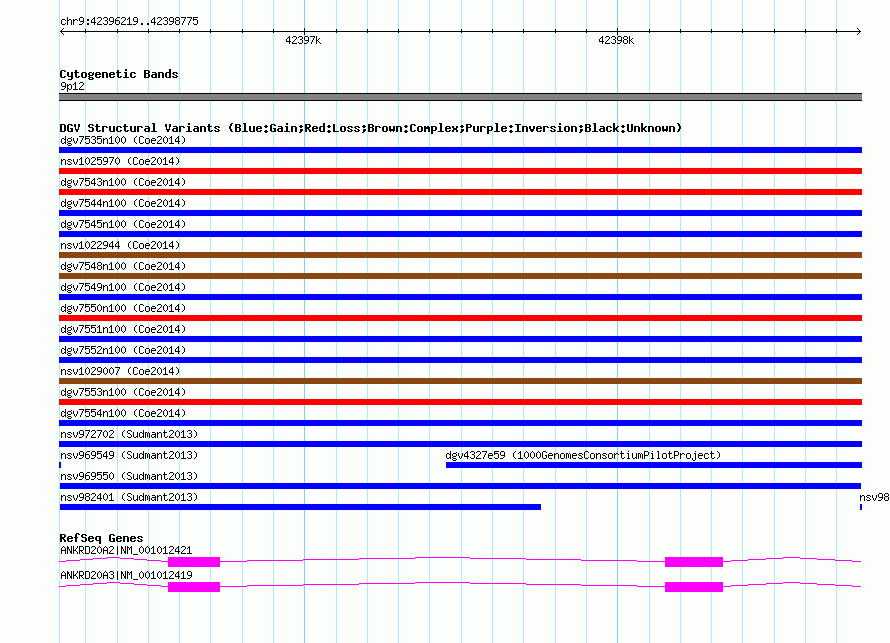Screen dimensions: 890x643
Task: Open the DGV Structural Variants track title
Action: [370, 128]
